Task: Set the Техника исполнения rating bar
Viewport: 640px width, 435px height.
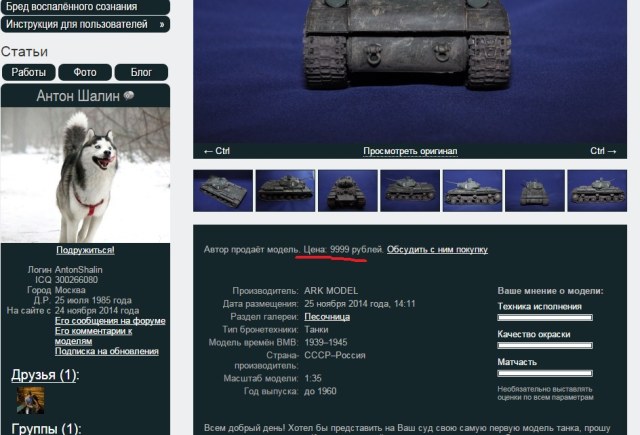Action: click(545, 317)
